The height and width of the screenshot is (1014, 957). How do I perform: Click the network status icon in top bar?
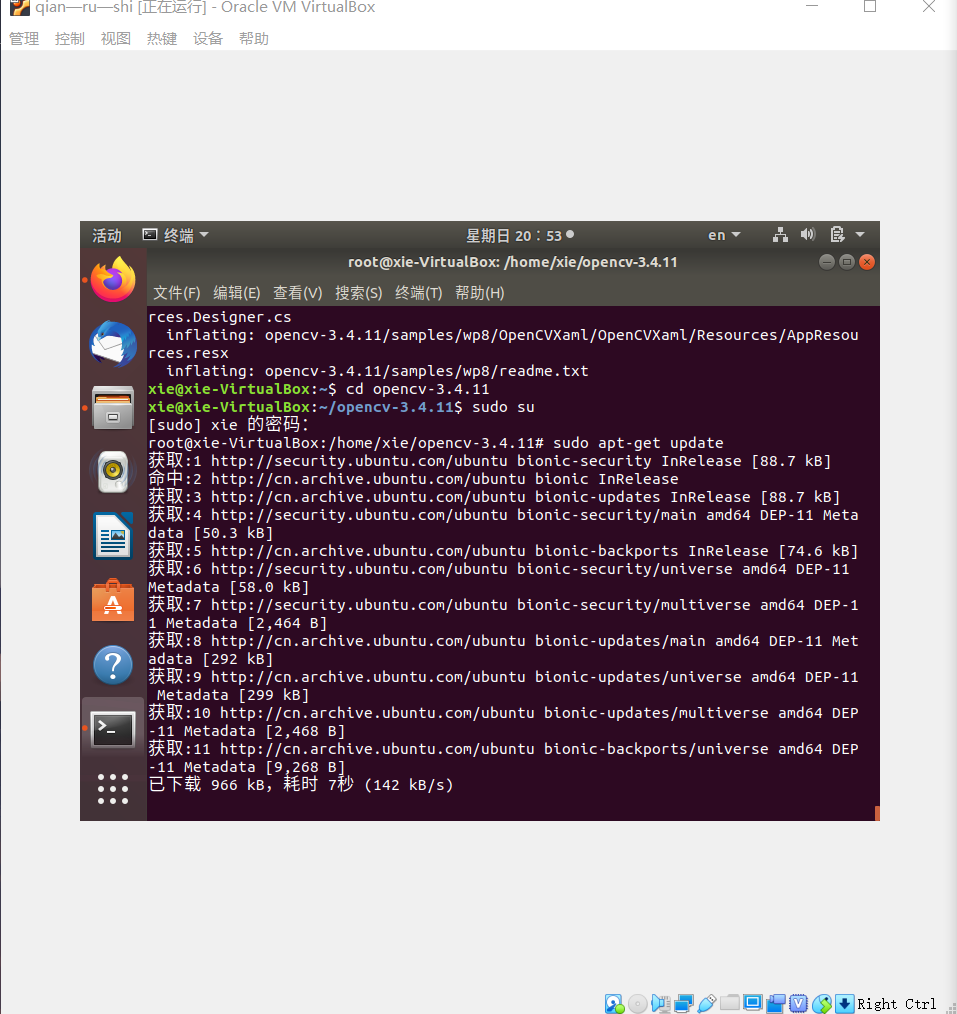[x=780, y=235]
